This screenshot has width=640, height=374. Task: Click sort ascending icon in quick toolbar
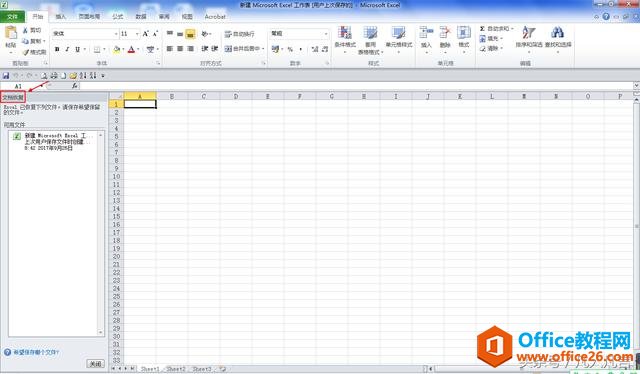pos(83,76)
